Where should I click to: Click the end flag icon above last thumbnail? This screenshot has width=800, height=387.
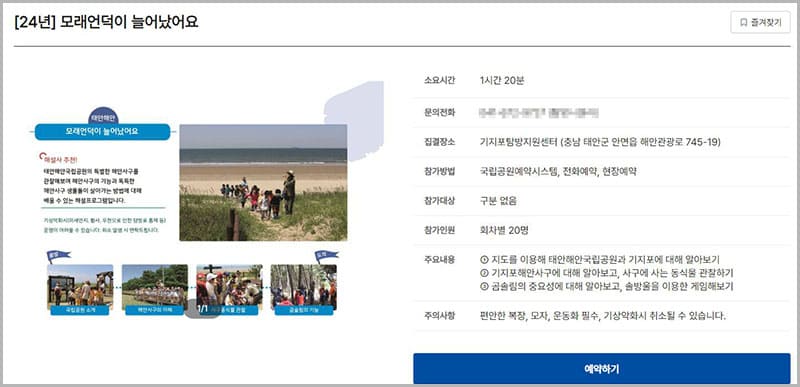click(x=326, y=256)
